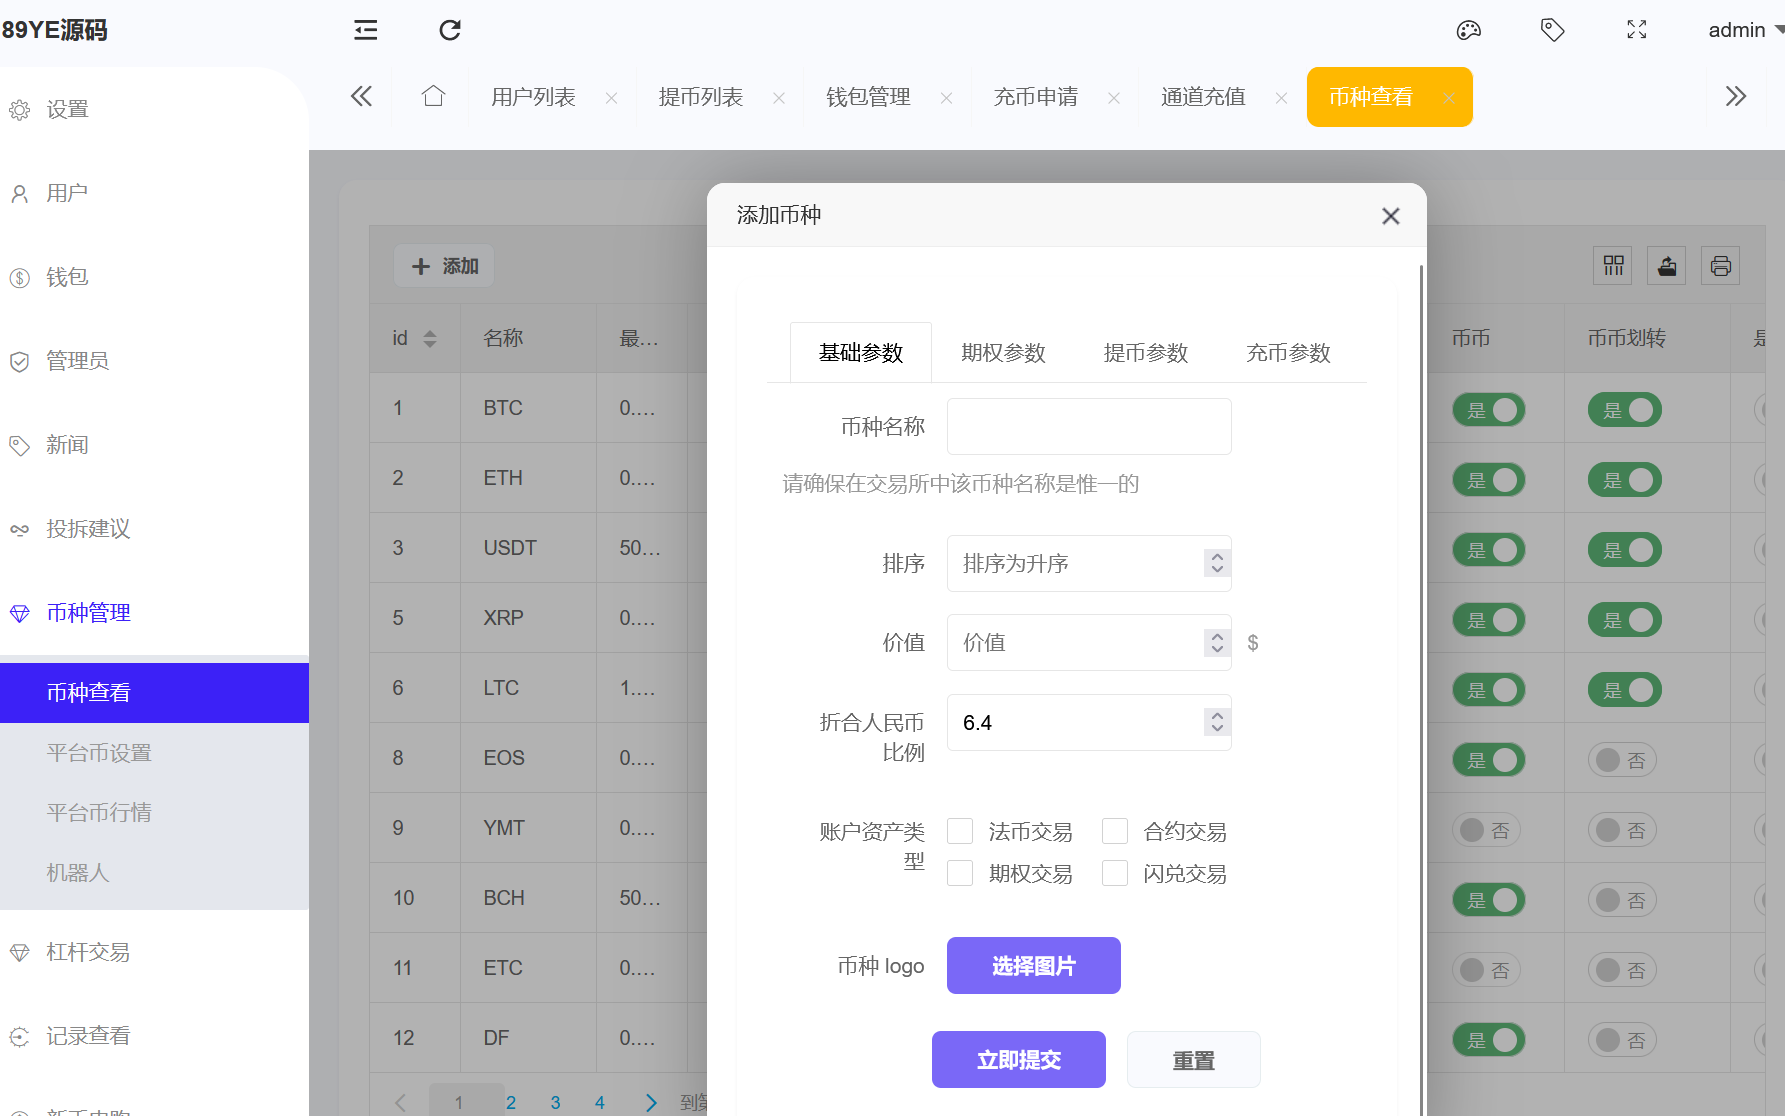
Task: Expand the 杠杆交易 sidebar menu
Action: click(x=88, y=952)
